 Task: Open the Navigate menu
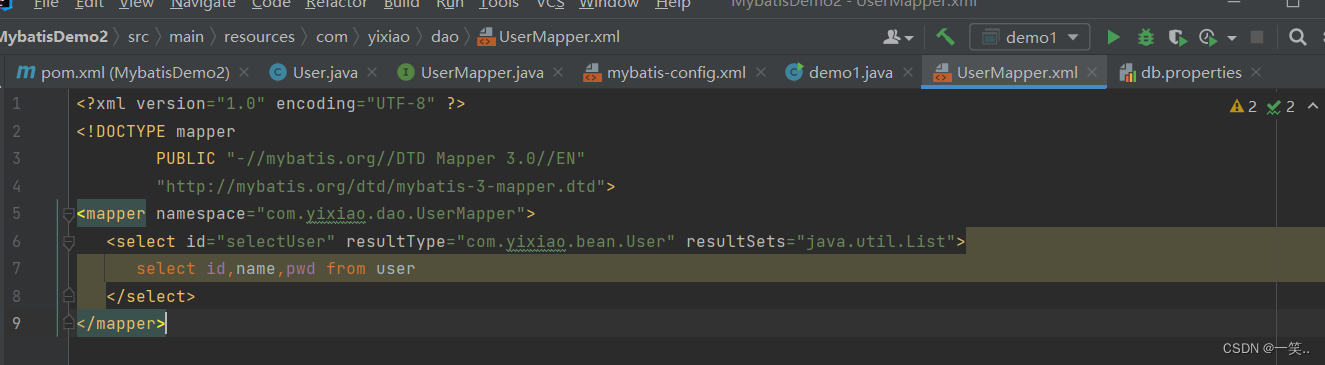(203, 5)
